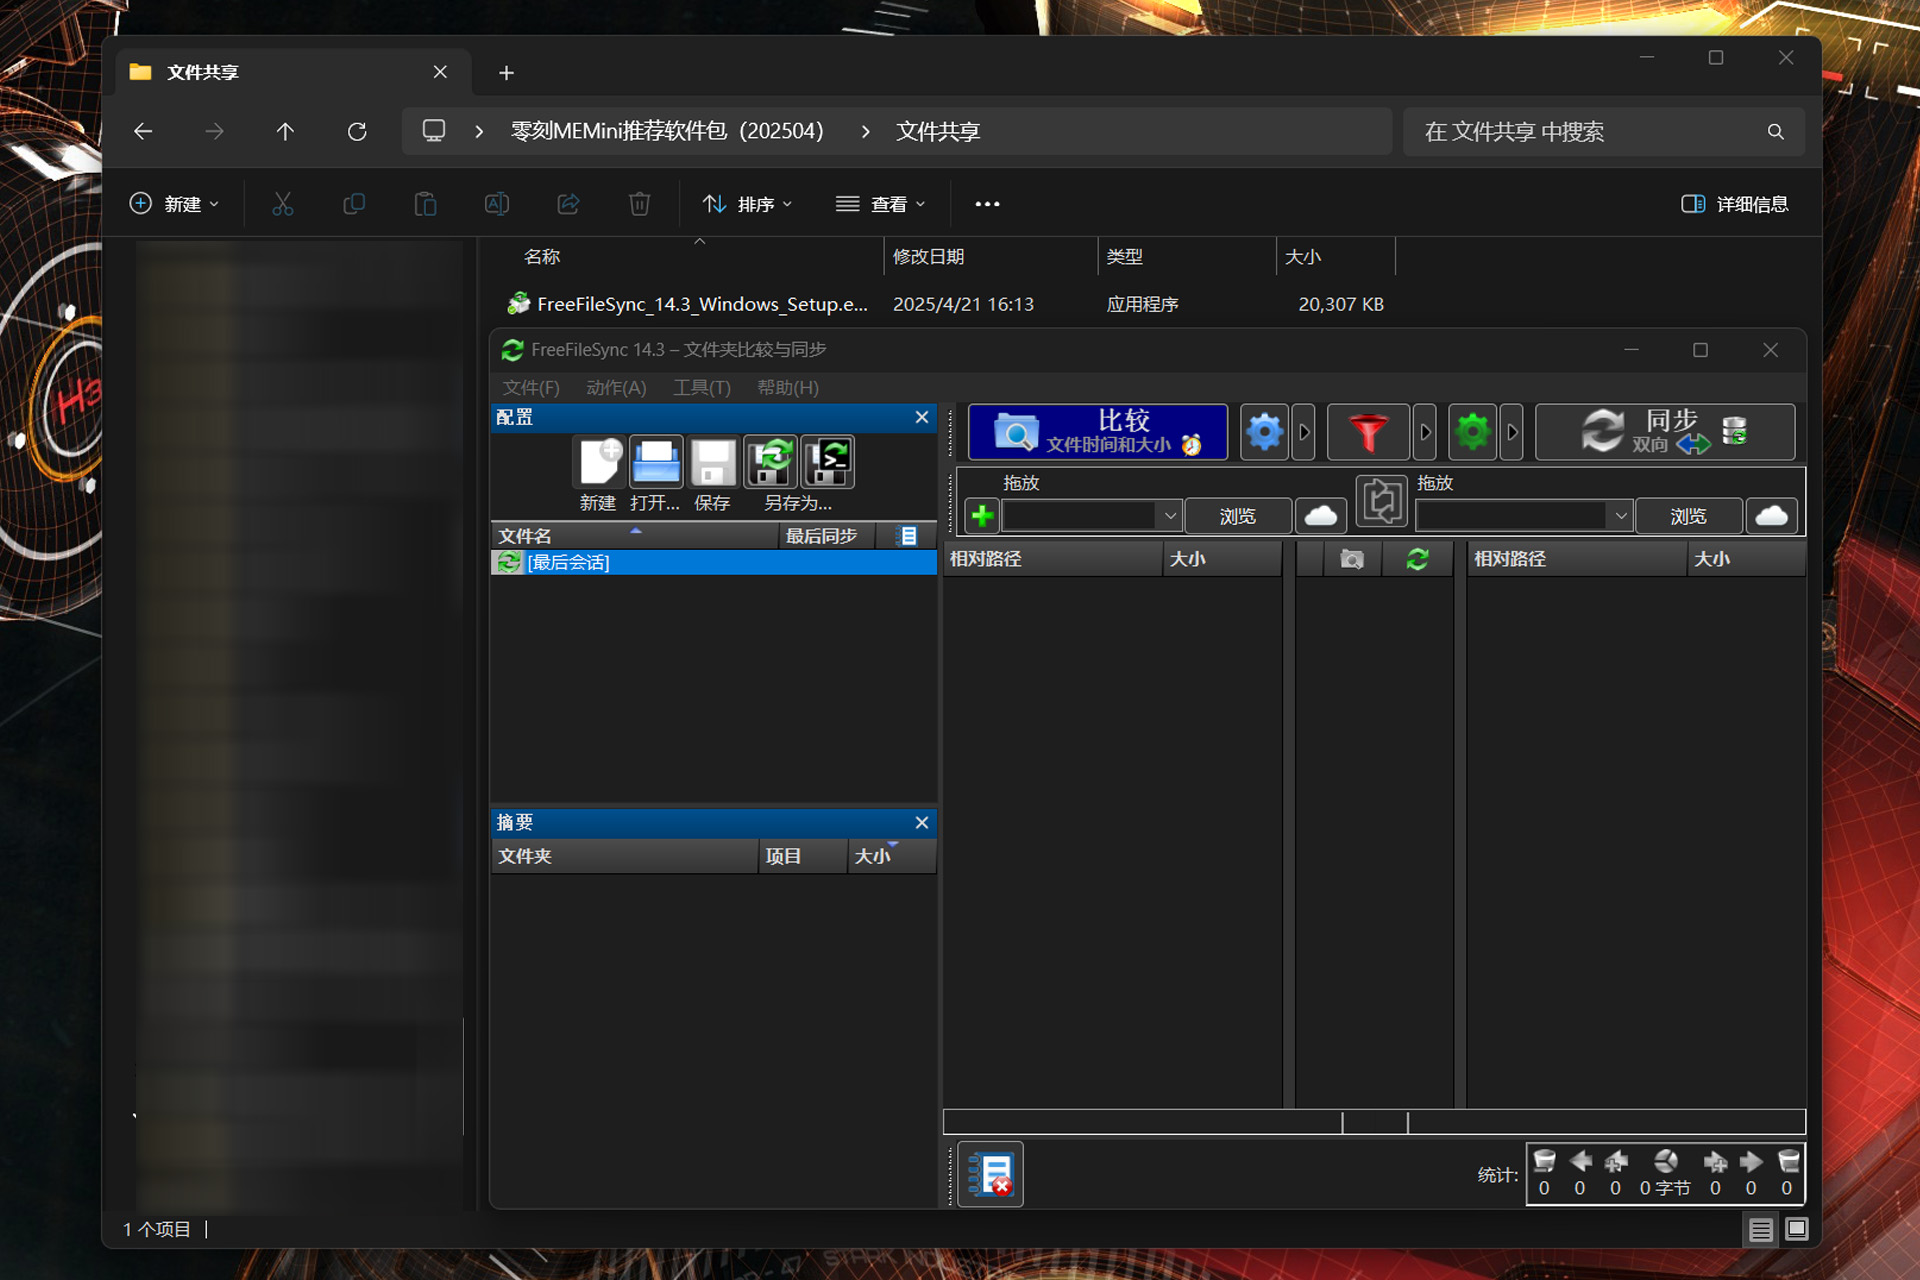
Task: Close the Configuration panel
Action: click(922, 417)
